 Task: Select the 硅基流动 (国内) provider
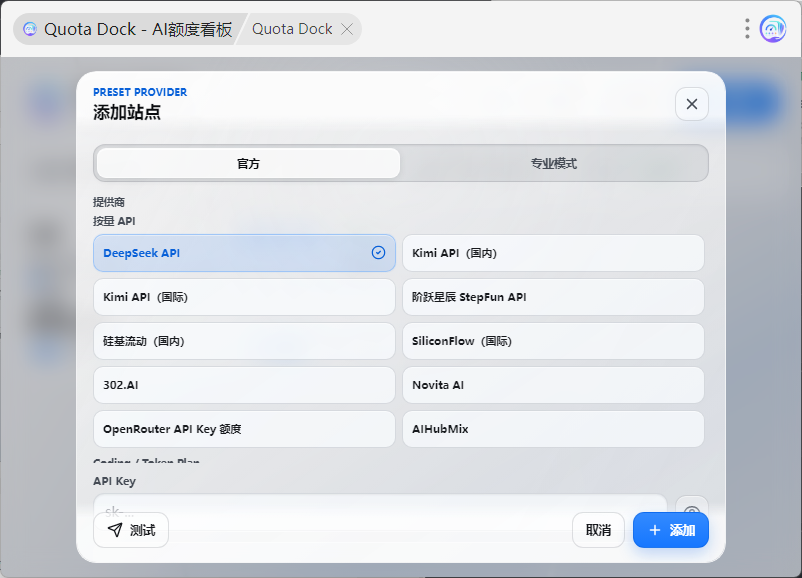pyautogui.click(x=244, y=341)
